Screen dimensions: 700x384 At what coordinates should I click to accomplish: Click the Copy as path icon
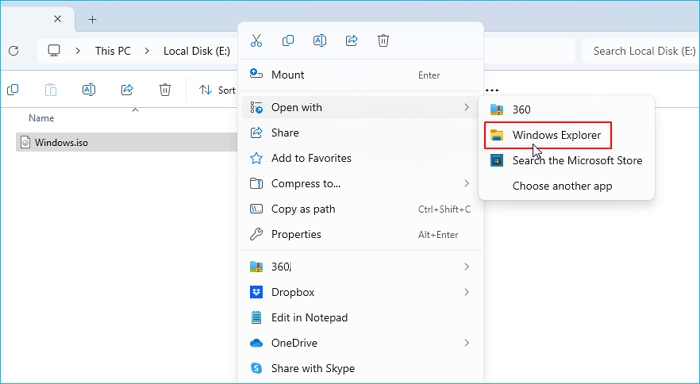tap(256, 209)
